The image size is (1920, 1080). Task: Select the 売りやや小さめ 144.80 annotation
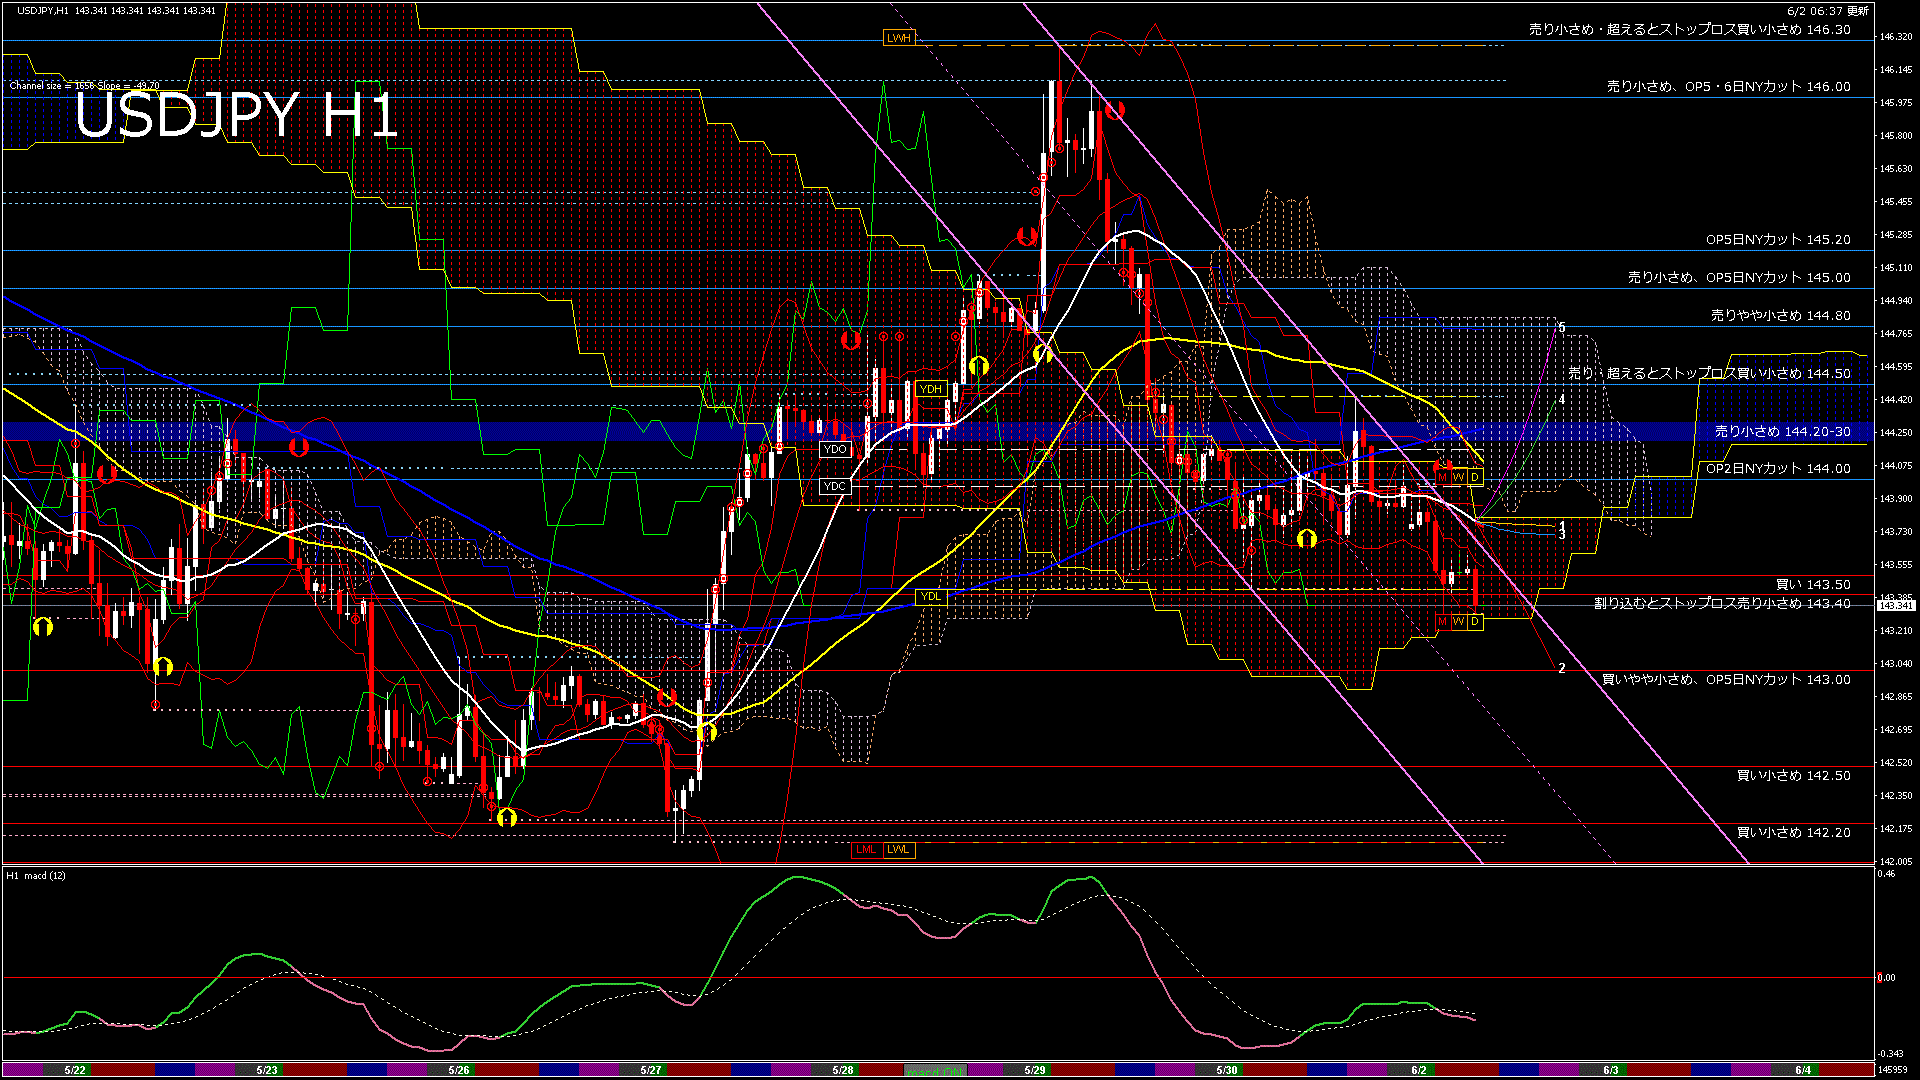pos(1780,316)
